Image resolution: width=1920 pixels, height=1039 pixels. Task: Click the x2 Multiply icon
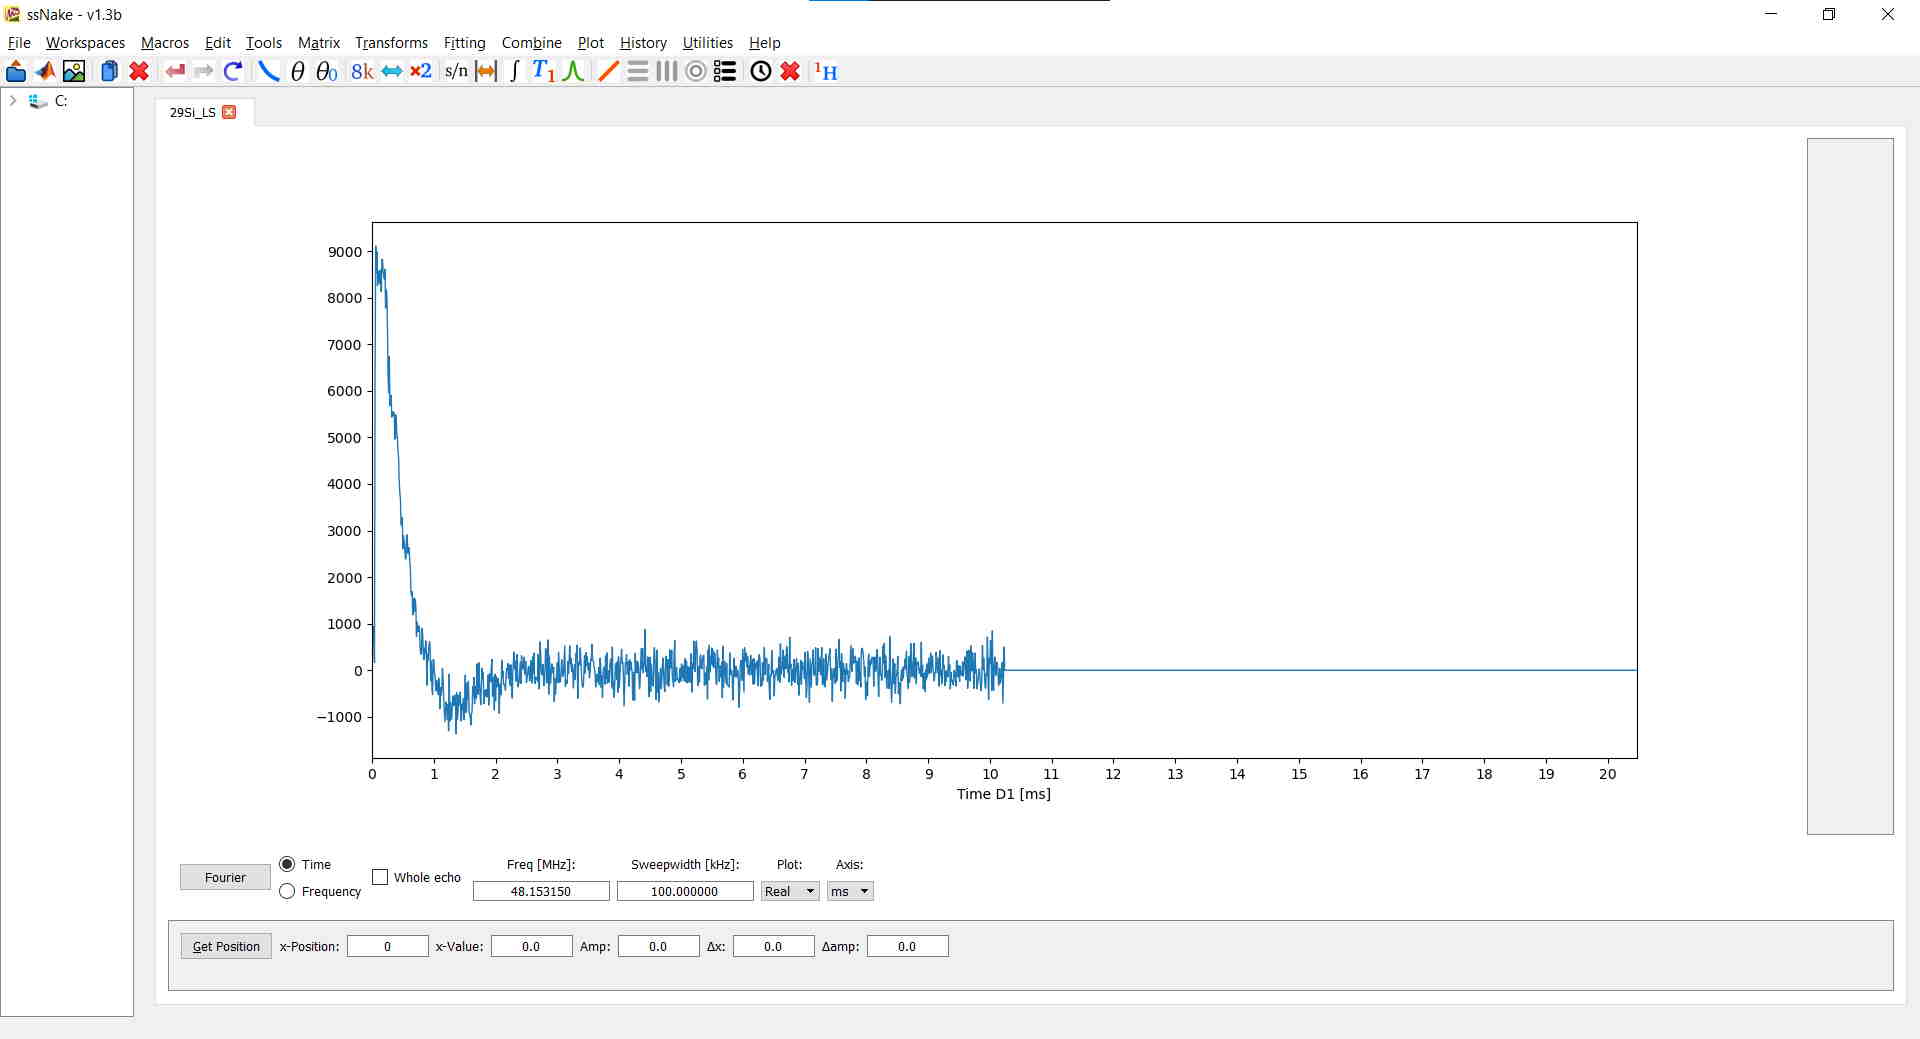tap(421, 71)
